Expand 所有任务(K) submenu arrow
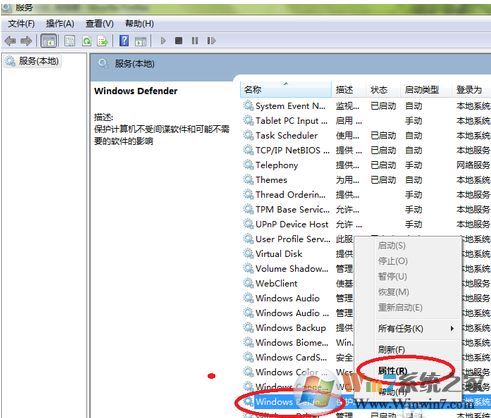This screenshot has width=491, height=418. 452,329
